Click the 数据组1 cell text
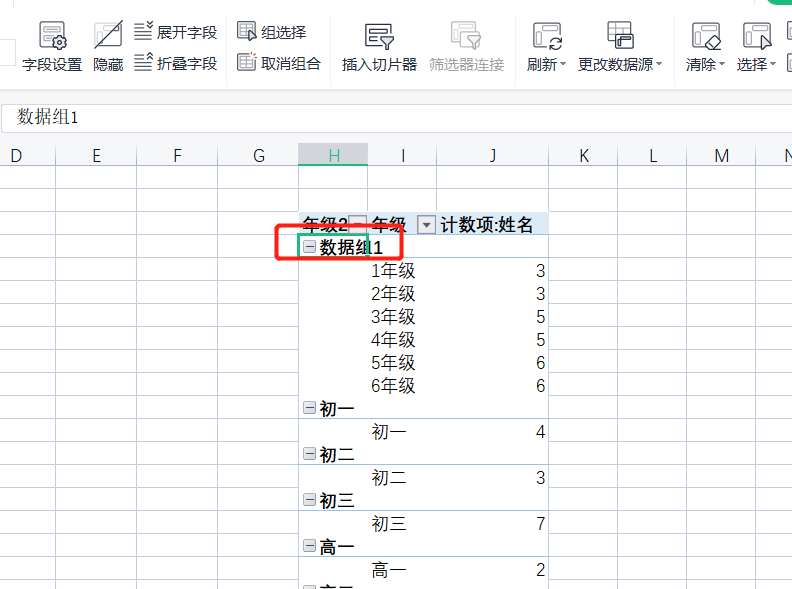The image size is (792, 589). click(351, 248)
